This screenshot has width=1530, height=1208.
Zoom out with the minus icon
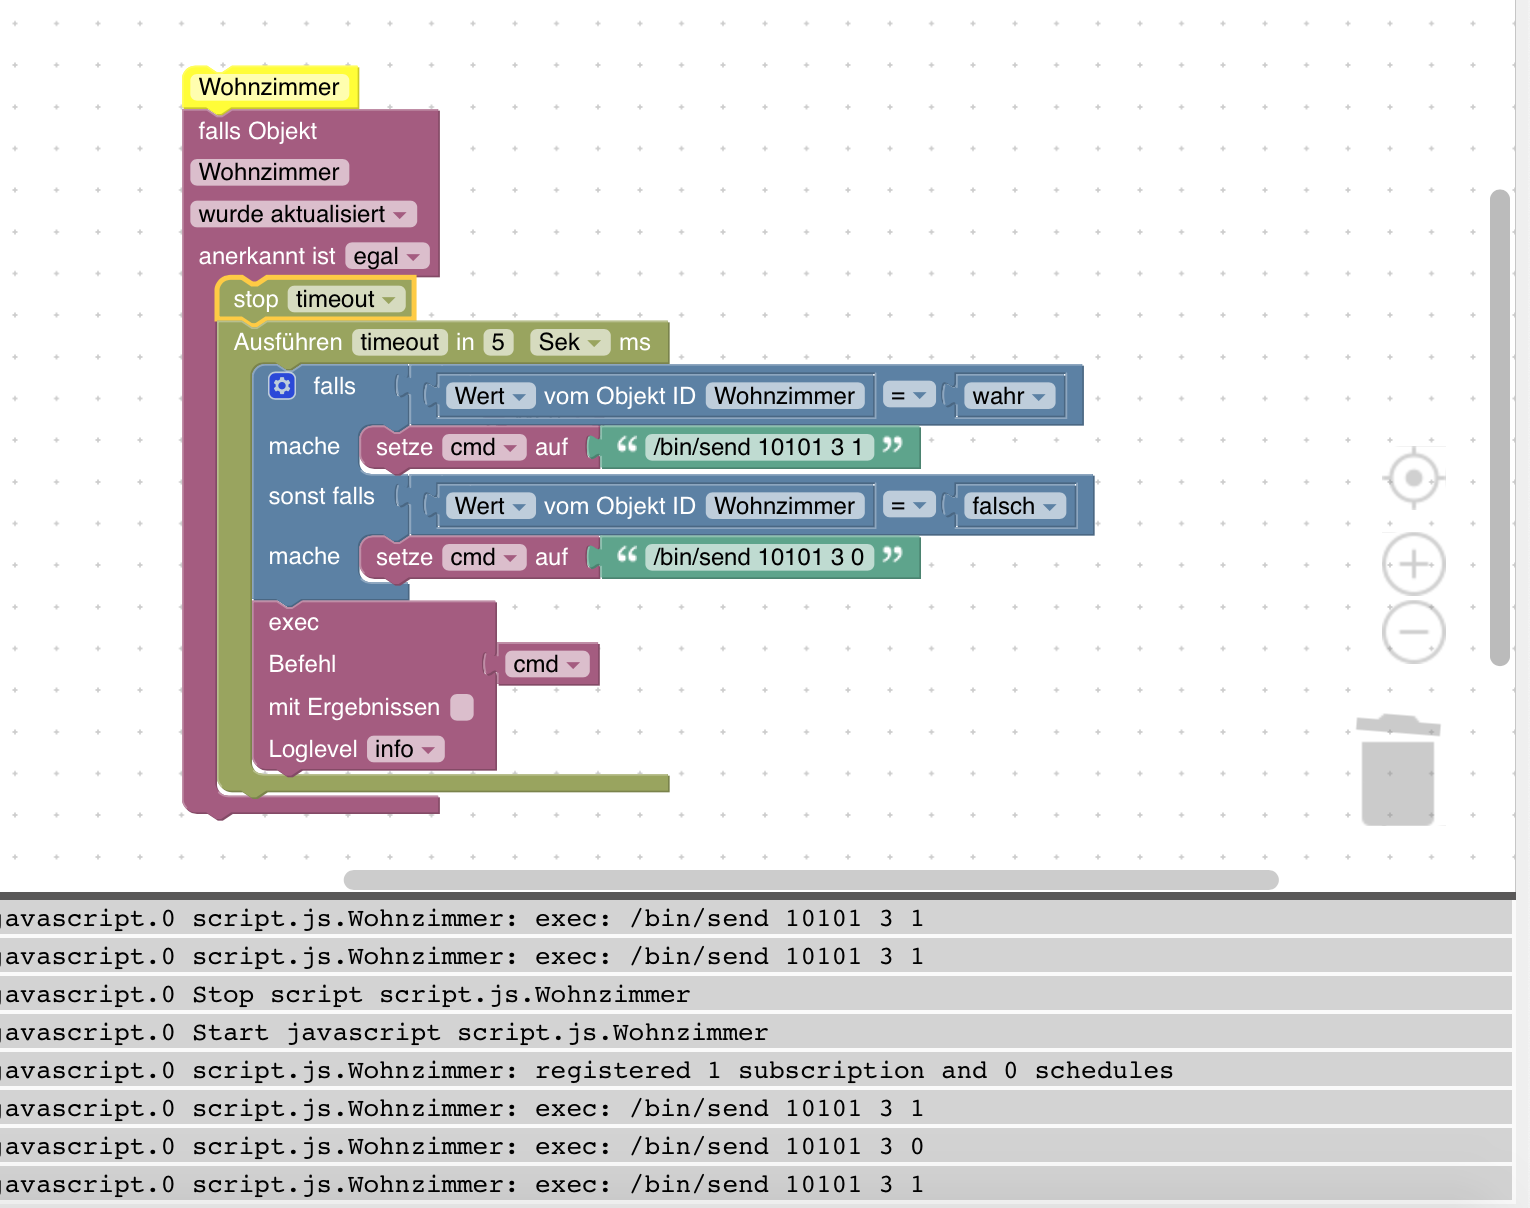[x=1413, y=632]
